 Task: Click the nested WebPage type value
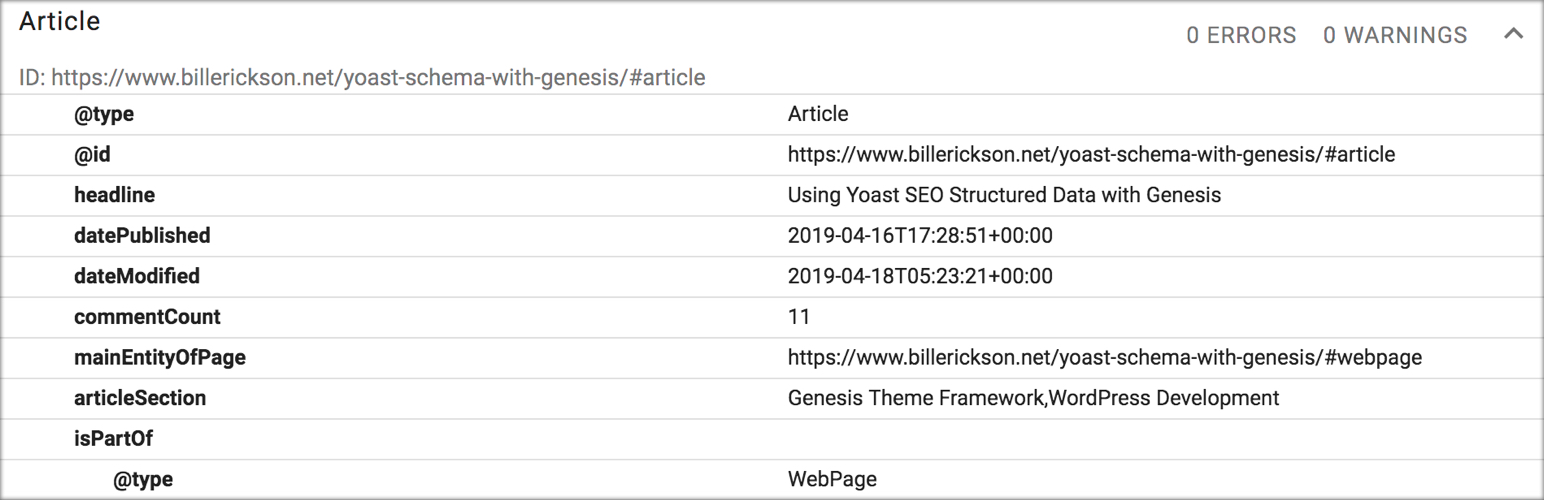832,479
